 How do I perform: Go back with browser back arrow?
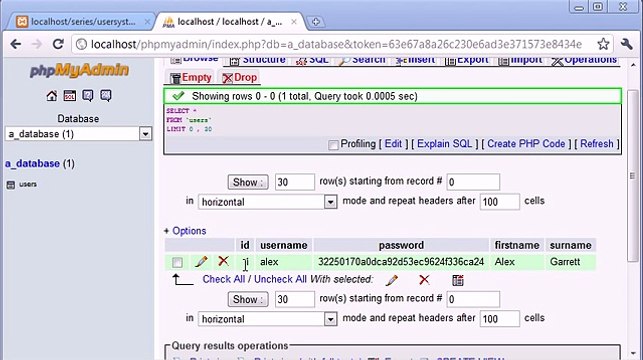[16, 44]
